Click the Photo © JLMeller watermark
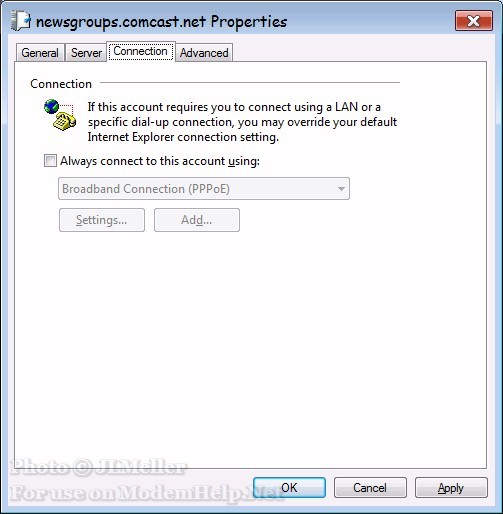Screen dimensions: 503x514 pos(99,467)
